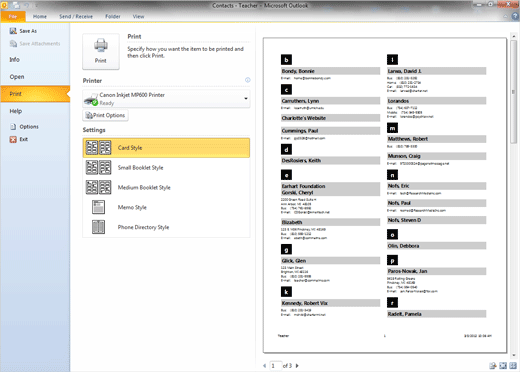
Task: Click the Outlook application icon
Action: point(4,5)
